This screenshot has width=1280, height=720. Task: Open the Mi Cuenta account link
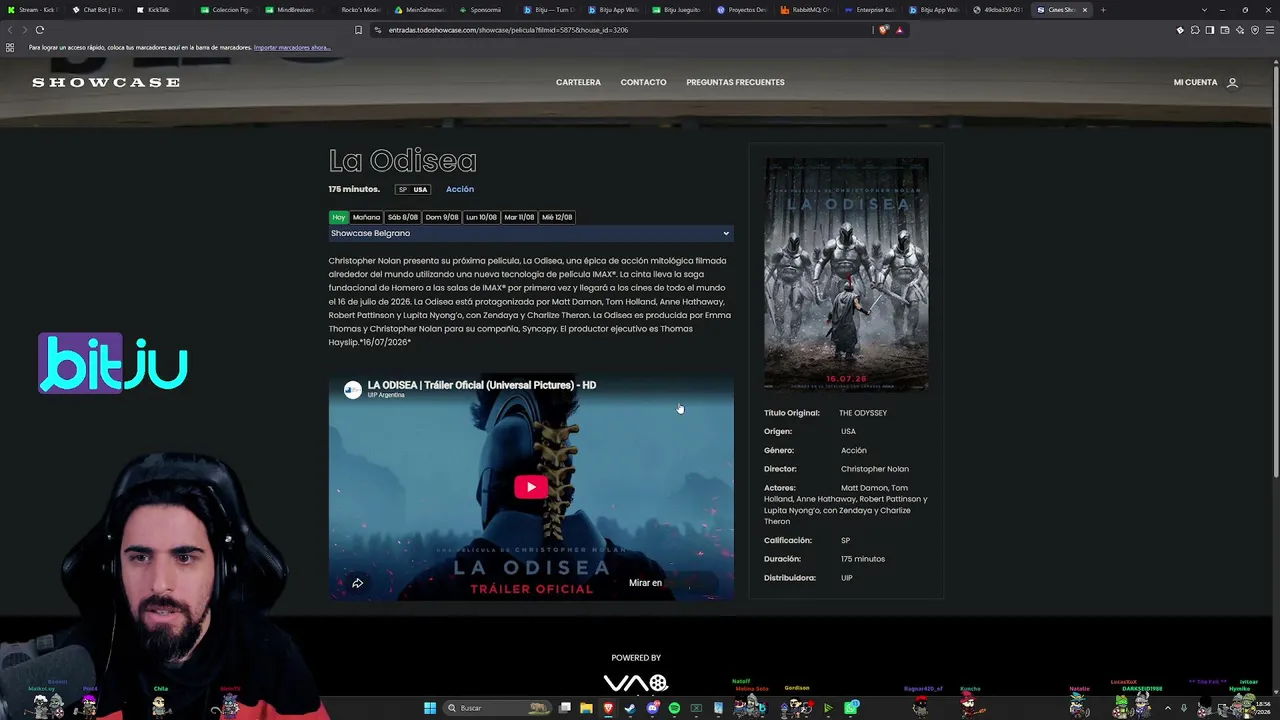(x=1195, y=82)
